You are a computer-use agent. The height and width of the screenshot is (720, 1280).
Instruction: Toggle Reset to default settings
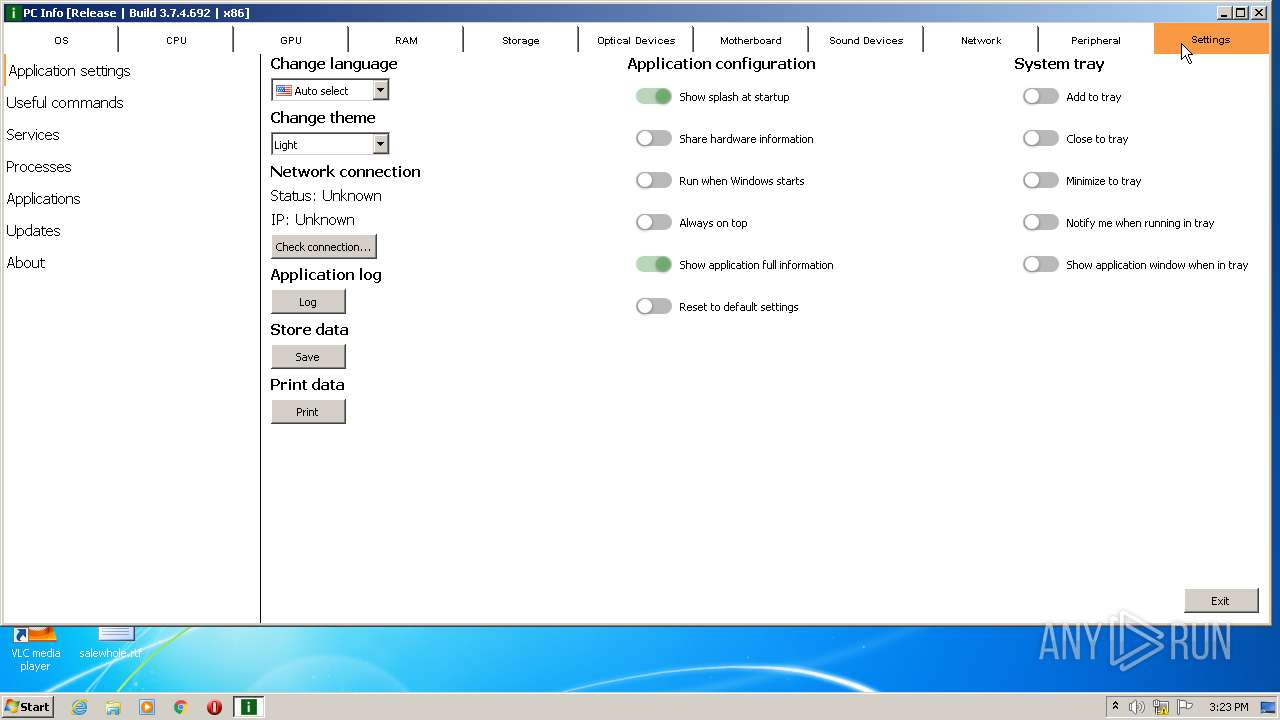click(x=654, y=307)
